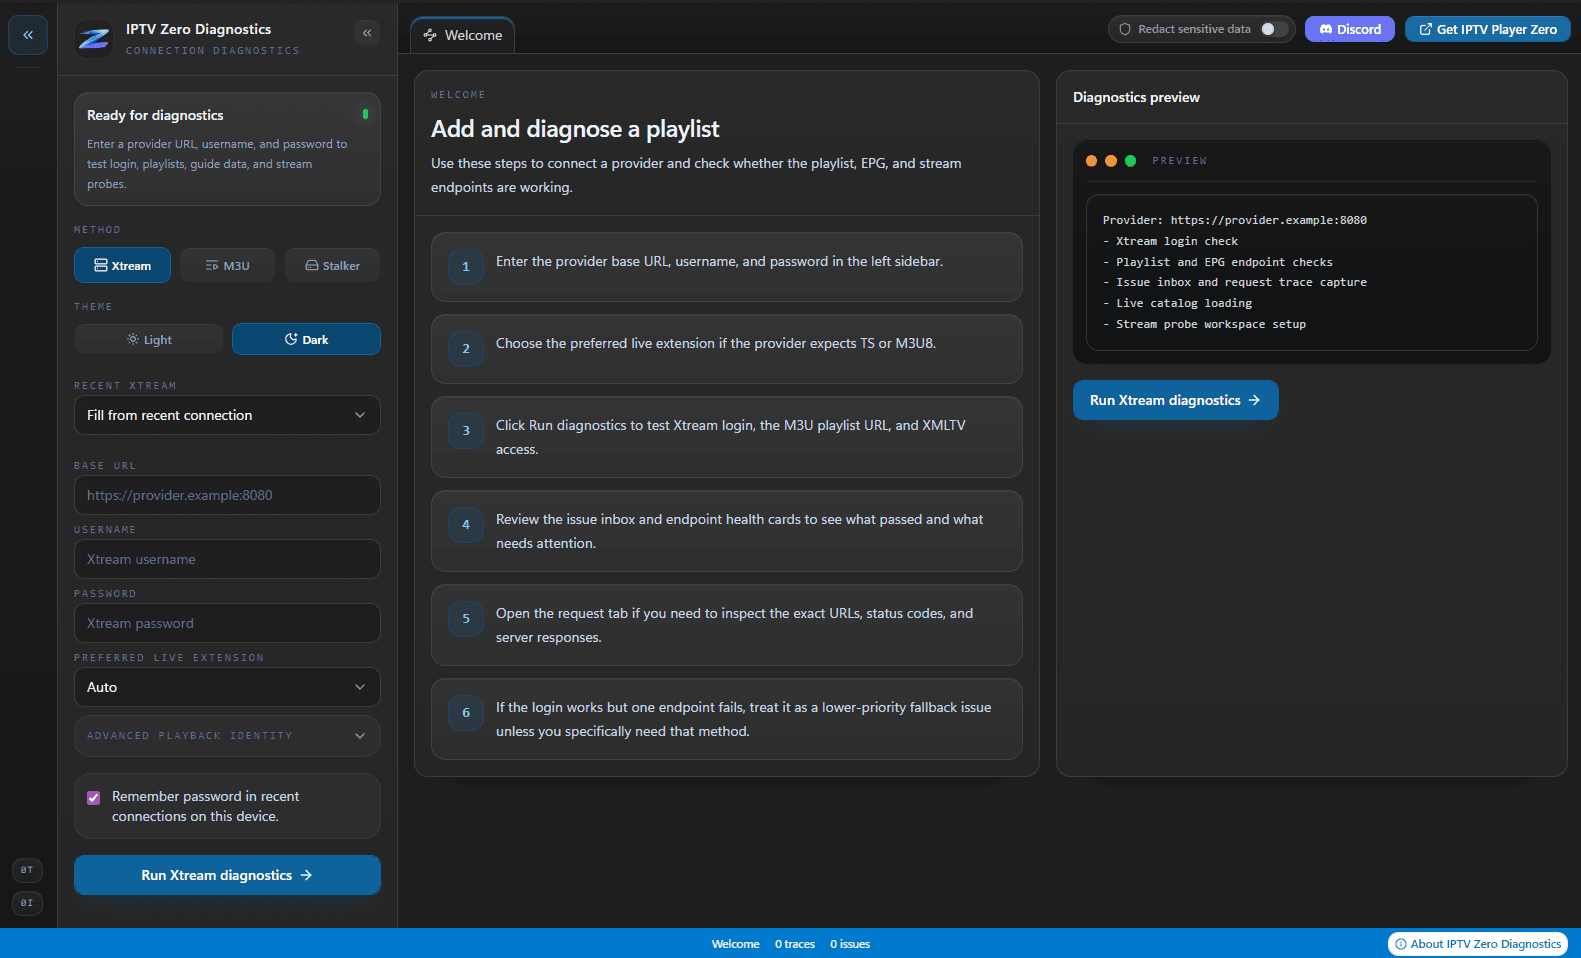Switch method to M3U
1581x958 pixels.
227,265
